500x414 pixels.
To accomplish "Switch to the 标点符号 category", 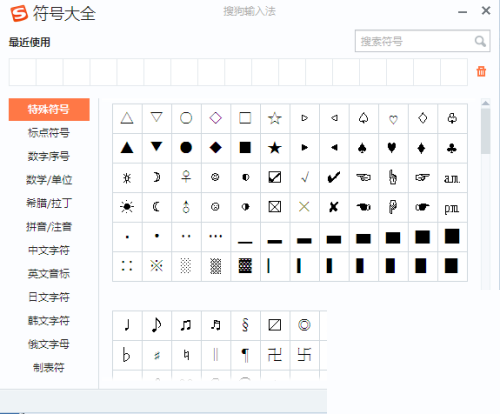I will click(x=49, y=133).
